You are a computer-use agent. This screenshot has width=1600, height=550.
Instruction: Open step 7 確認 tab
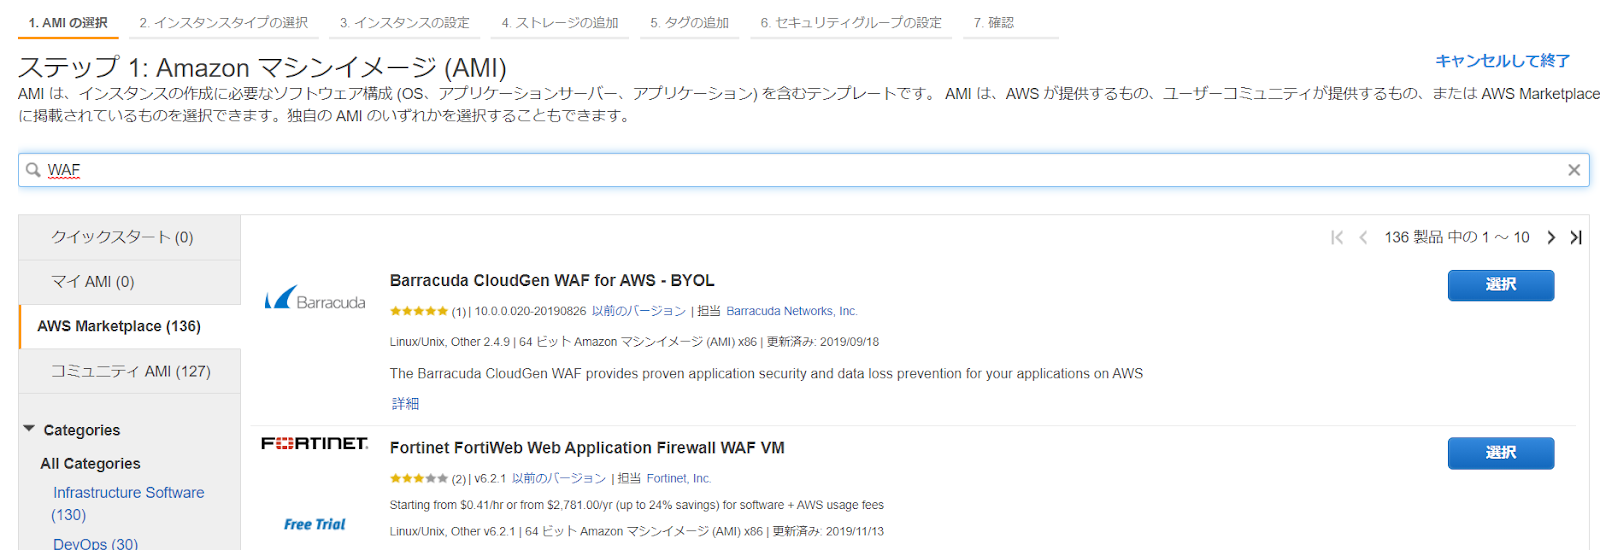[1010, 23]
